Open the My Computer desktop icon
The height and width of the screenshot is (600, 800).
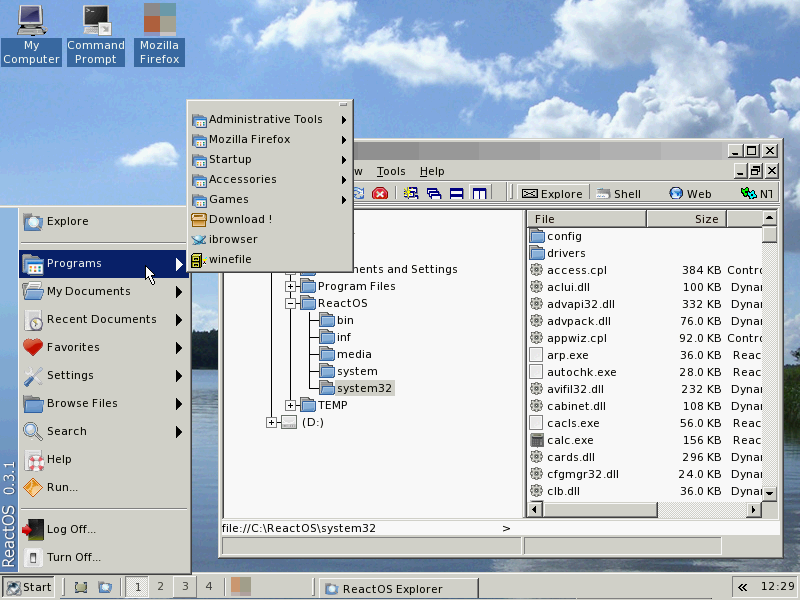pos(31,35)
